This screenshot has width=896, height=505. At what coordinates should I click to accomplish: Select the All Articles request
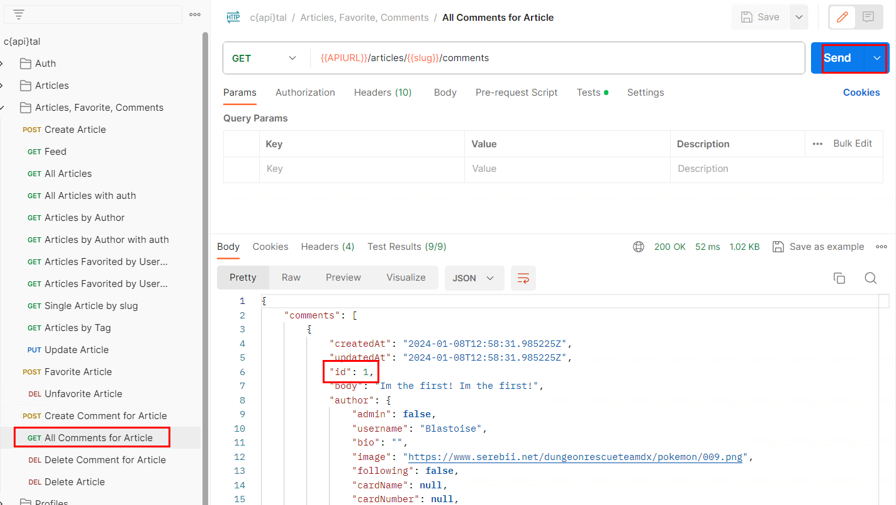click(68, 174)
